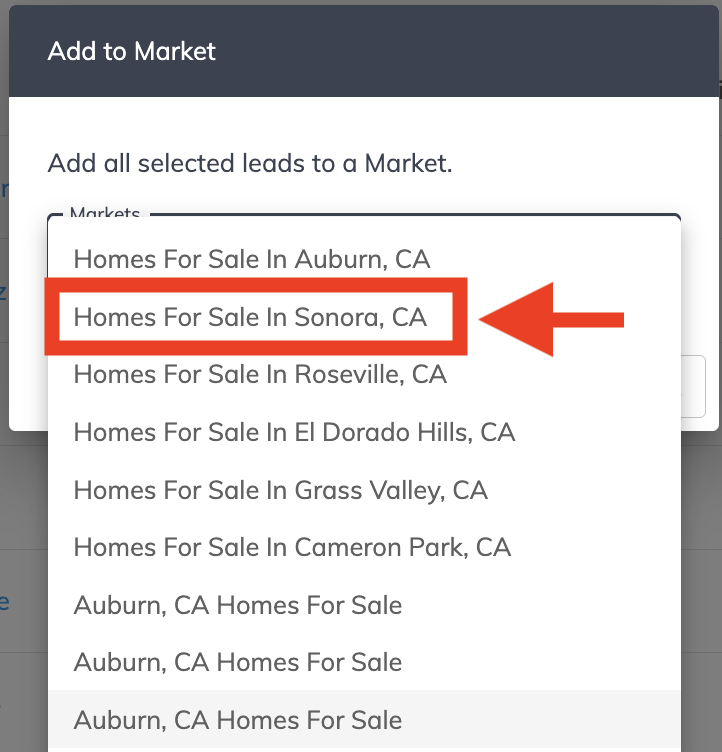
Task: Click the partially hidden button at modal's right edge
Action: [693, 386]
